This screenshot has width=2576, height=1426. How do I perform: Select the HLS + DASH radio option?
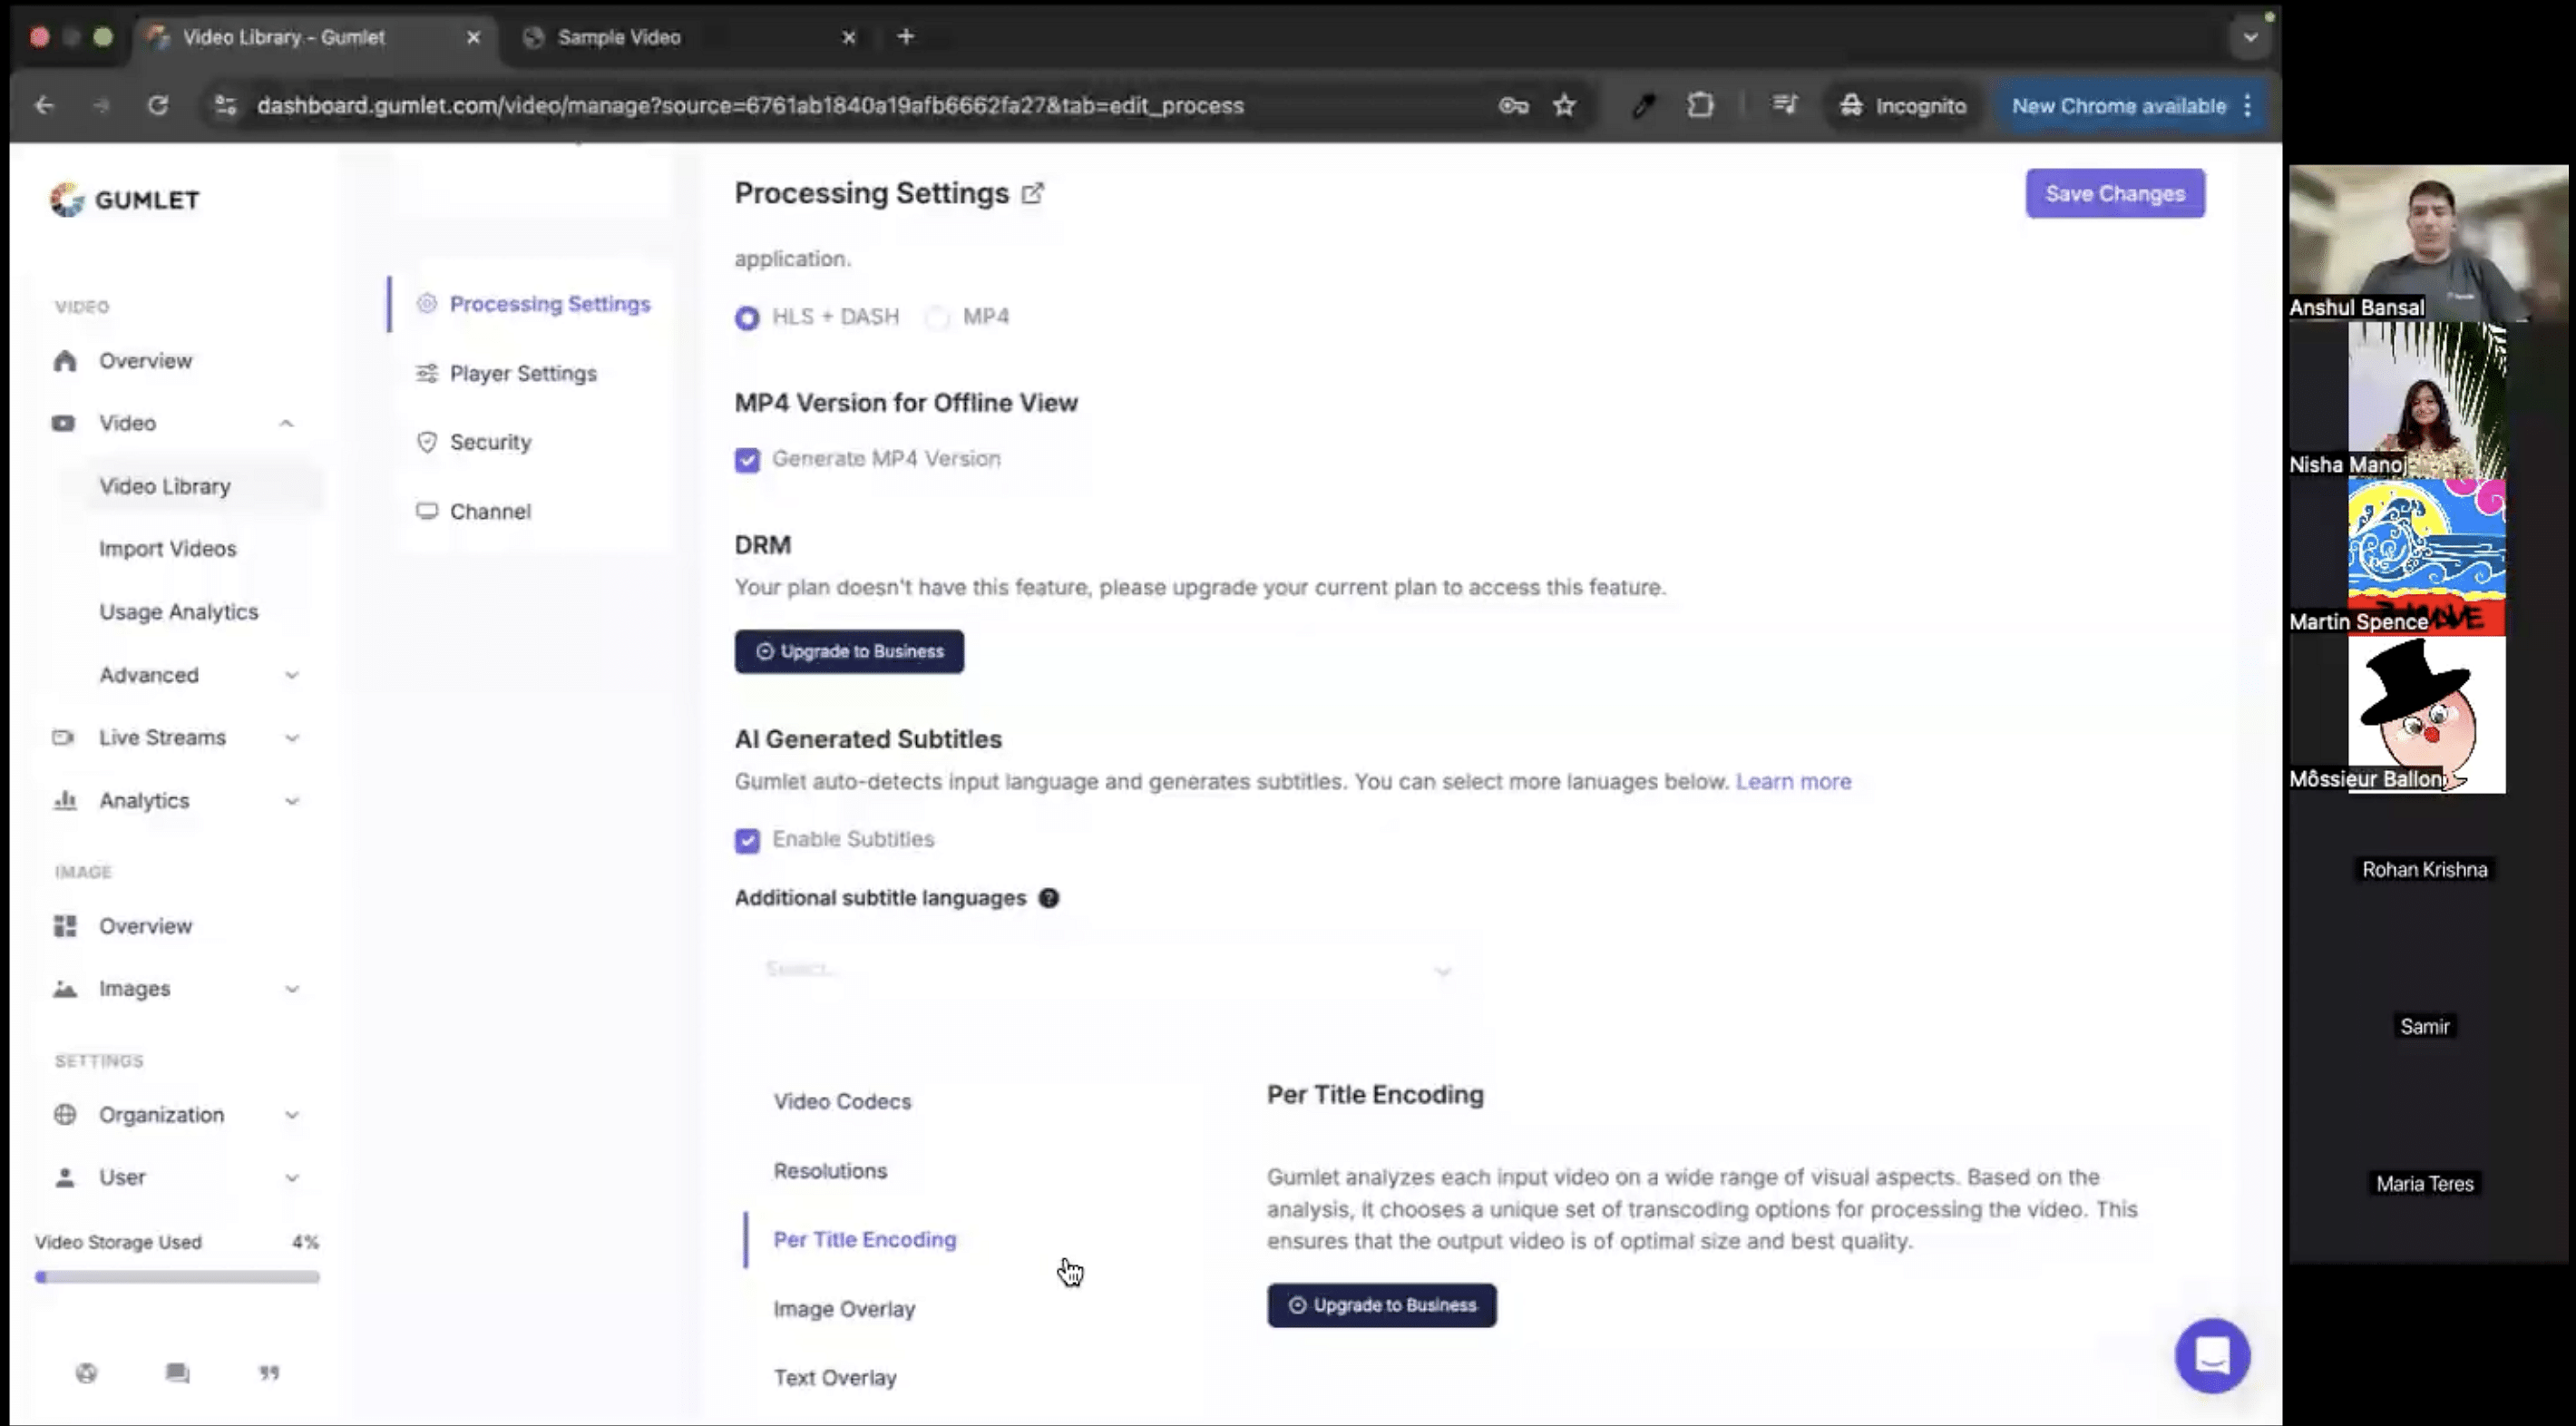click(x=747, y=318)
